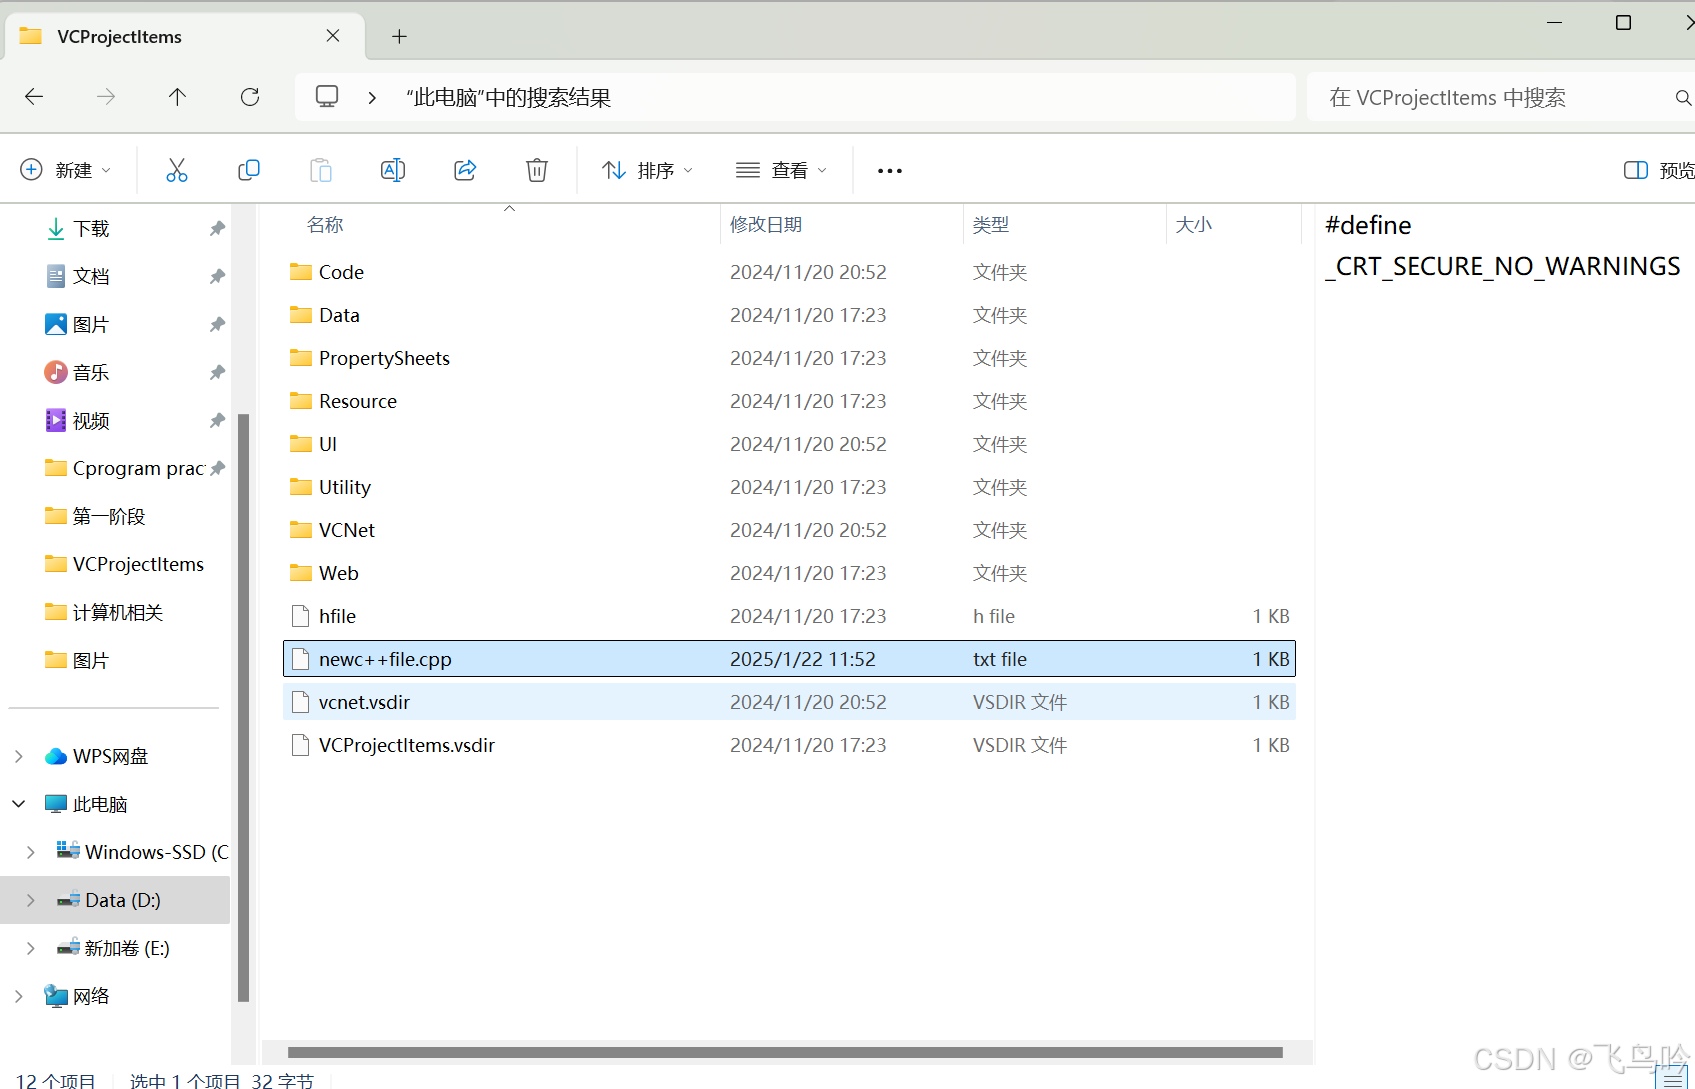1695x1089 pixels.
Task: Sort by Name (名称) column header
Action: tap(325, 225)
